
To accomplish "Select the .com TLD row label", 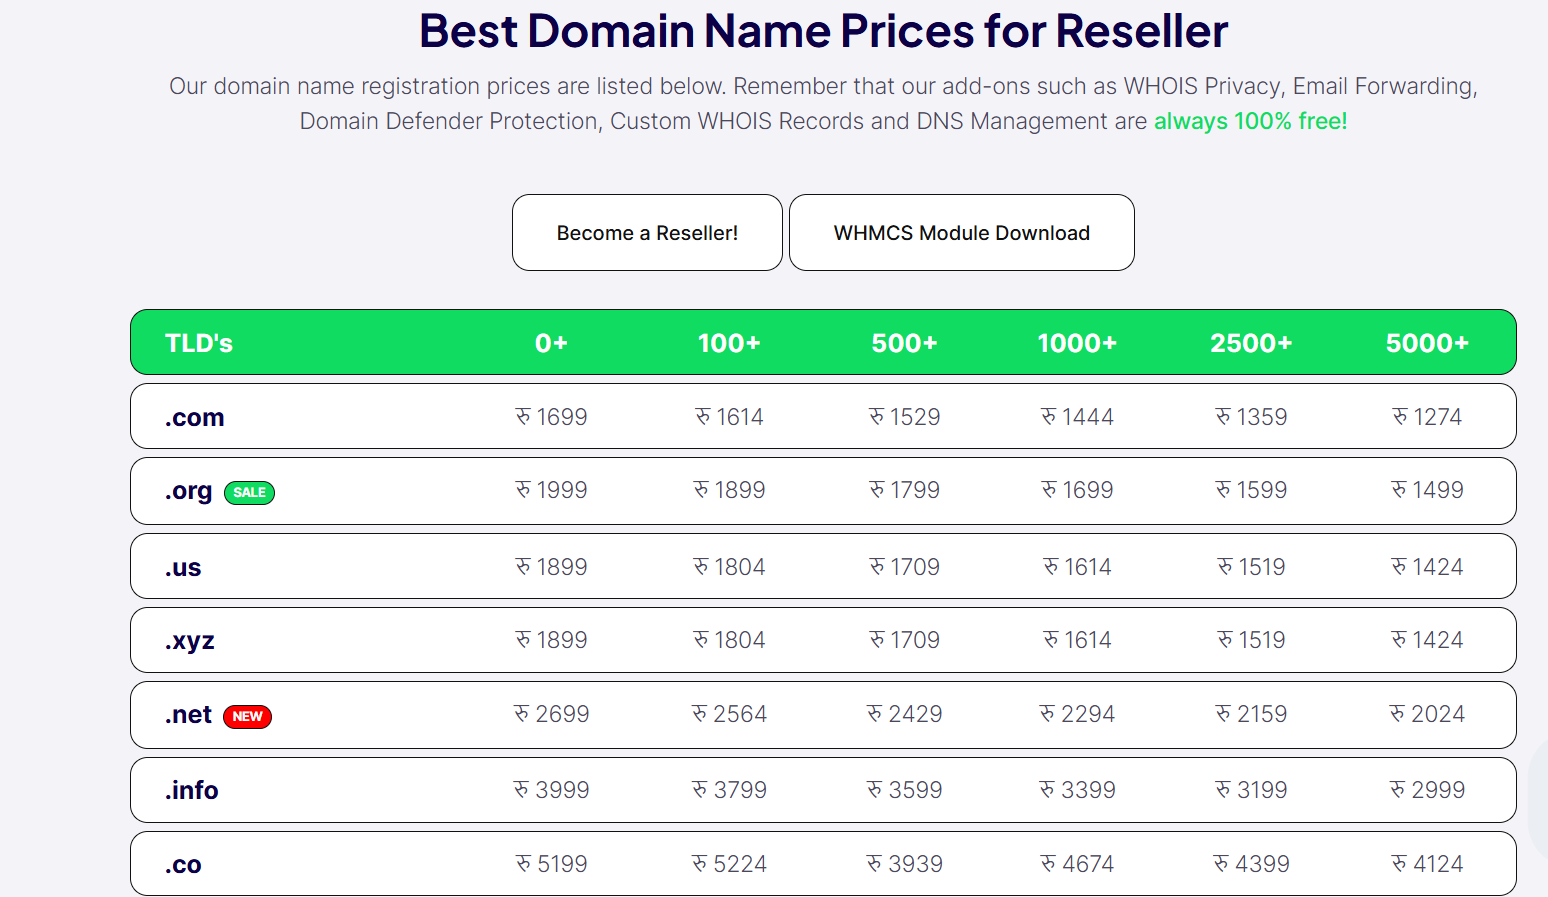I will click(x=195, y=418).
